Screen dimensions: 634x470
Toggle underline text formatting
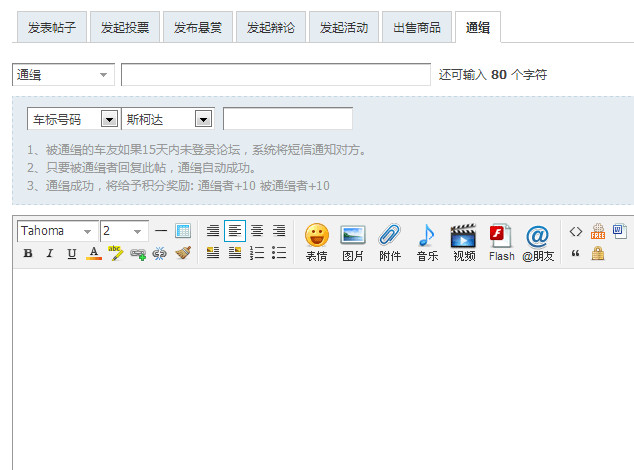[72, 253]
